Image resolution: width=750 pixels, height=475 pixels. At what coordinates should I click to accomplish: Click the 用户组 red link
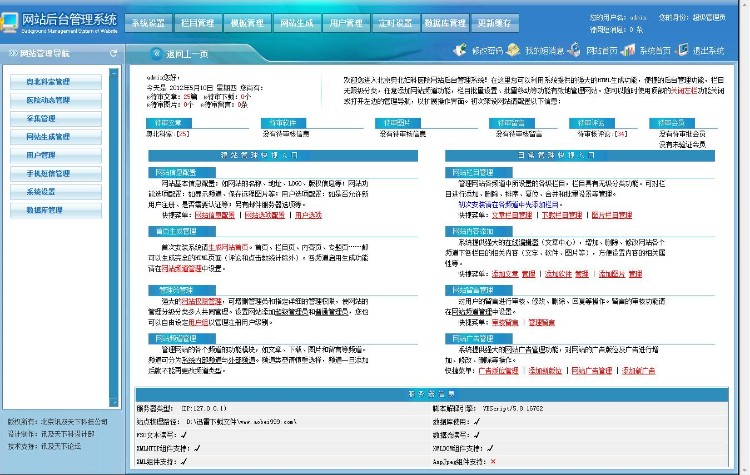coord(198,323)
